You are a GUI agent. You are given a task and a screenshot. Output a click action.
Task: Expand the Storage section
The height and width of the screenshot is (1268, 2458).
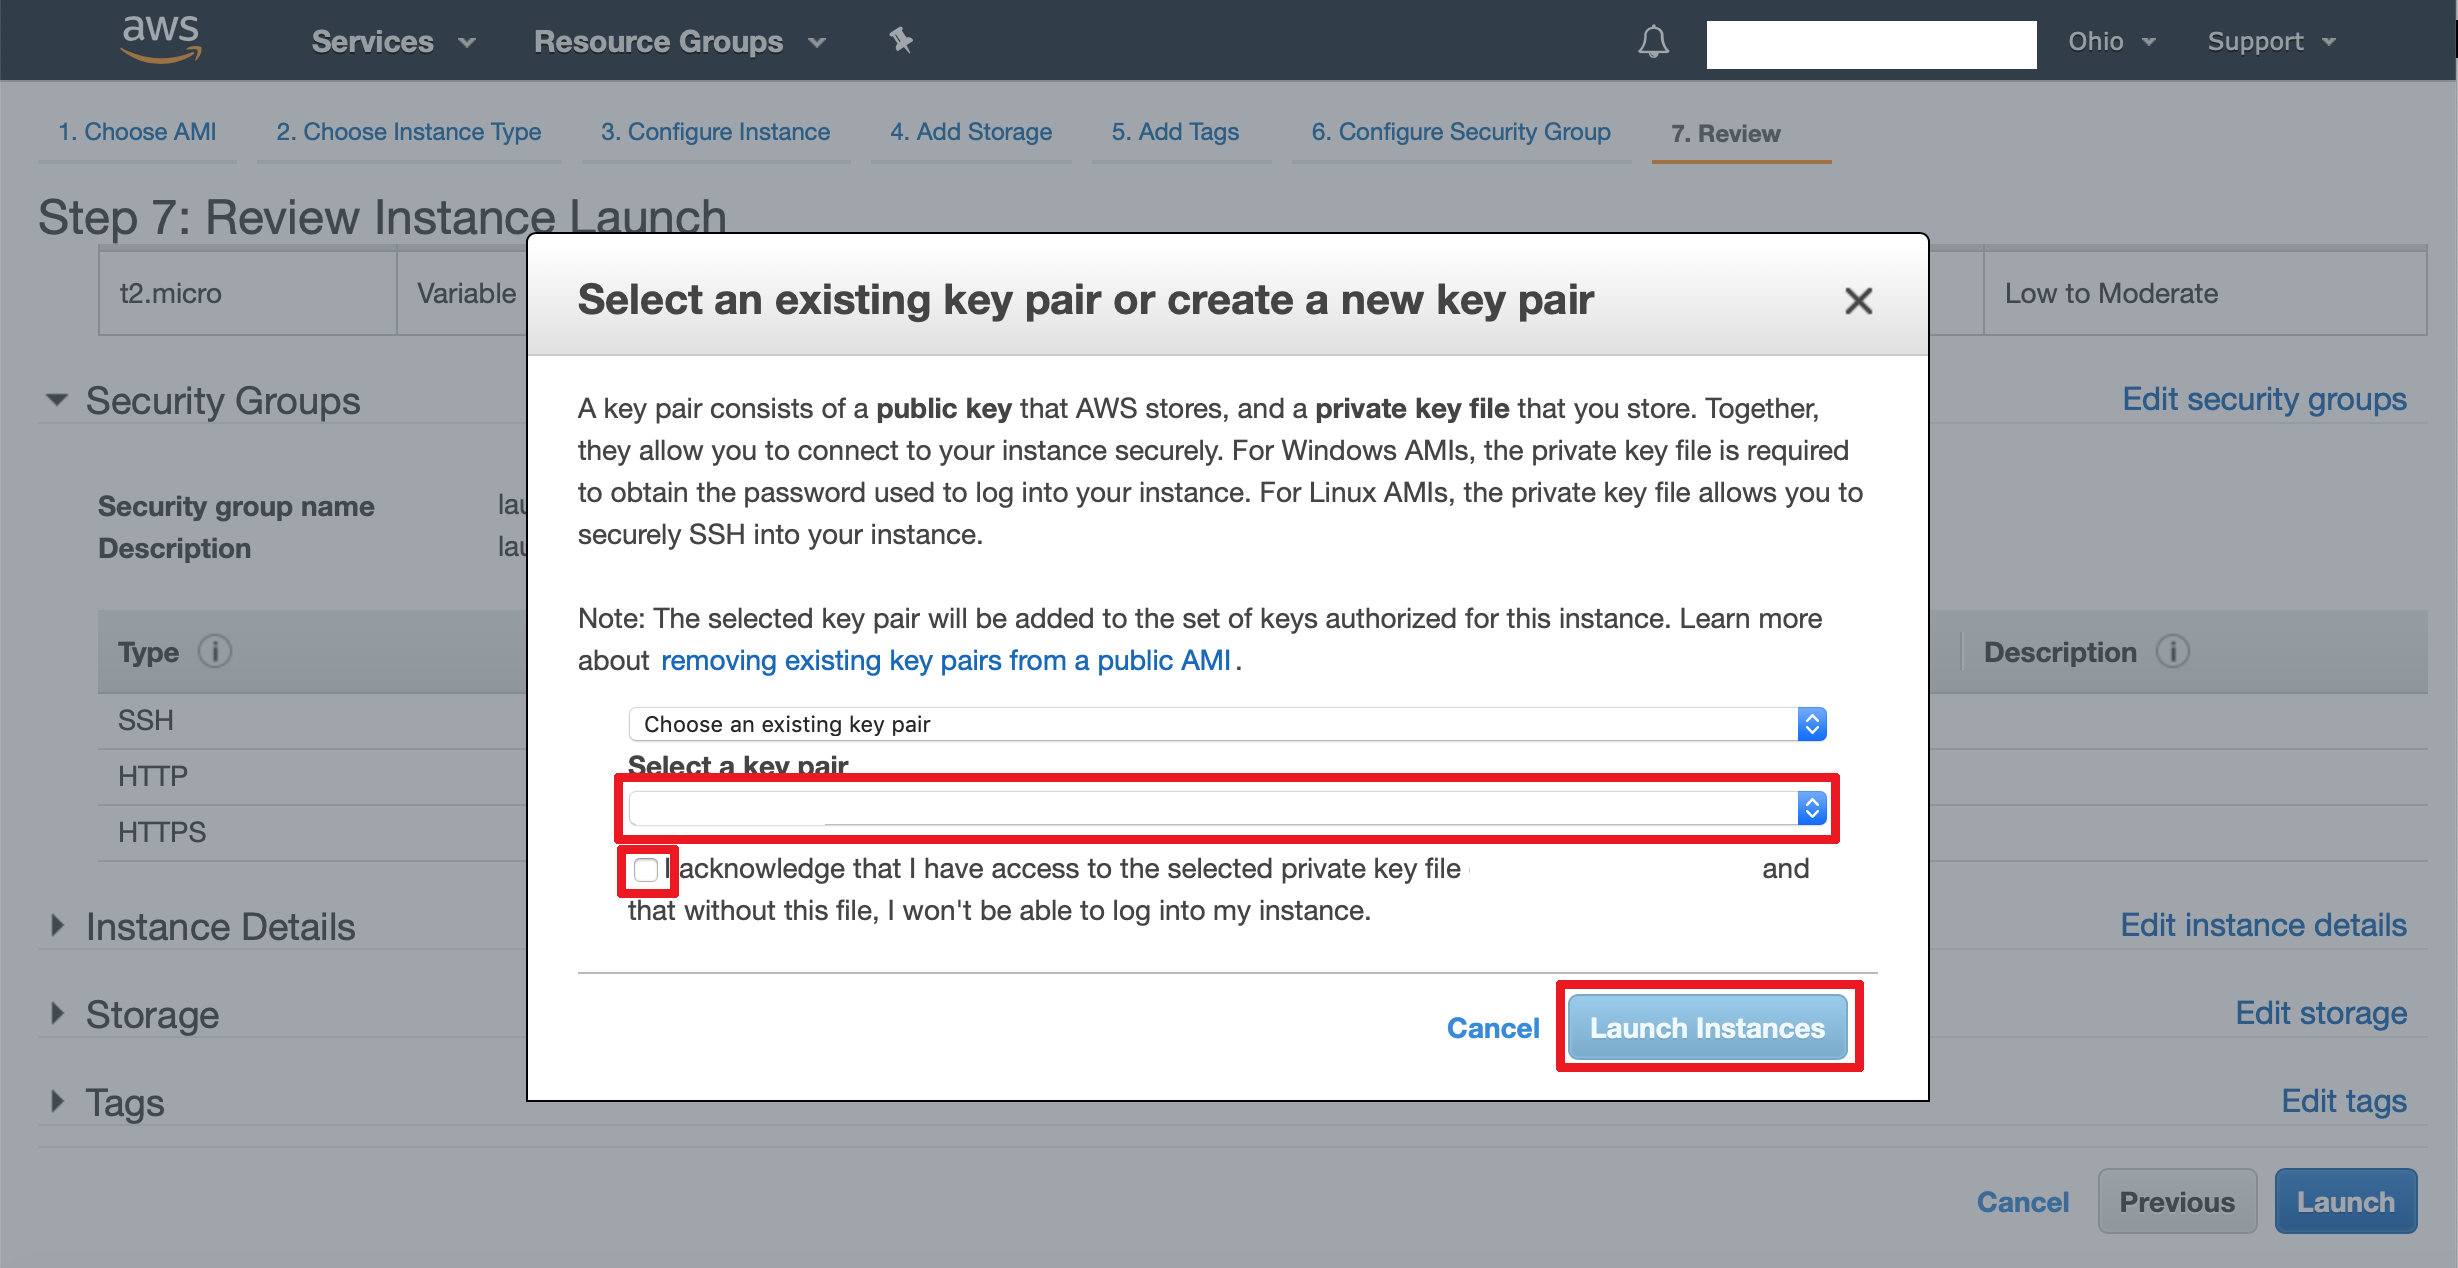point(57,1014)
